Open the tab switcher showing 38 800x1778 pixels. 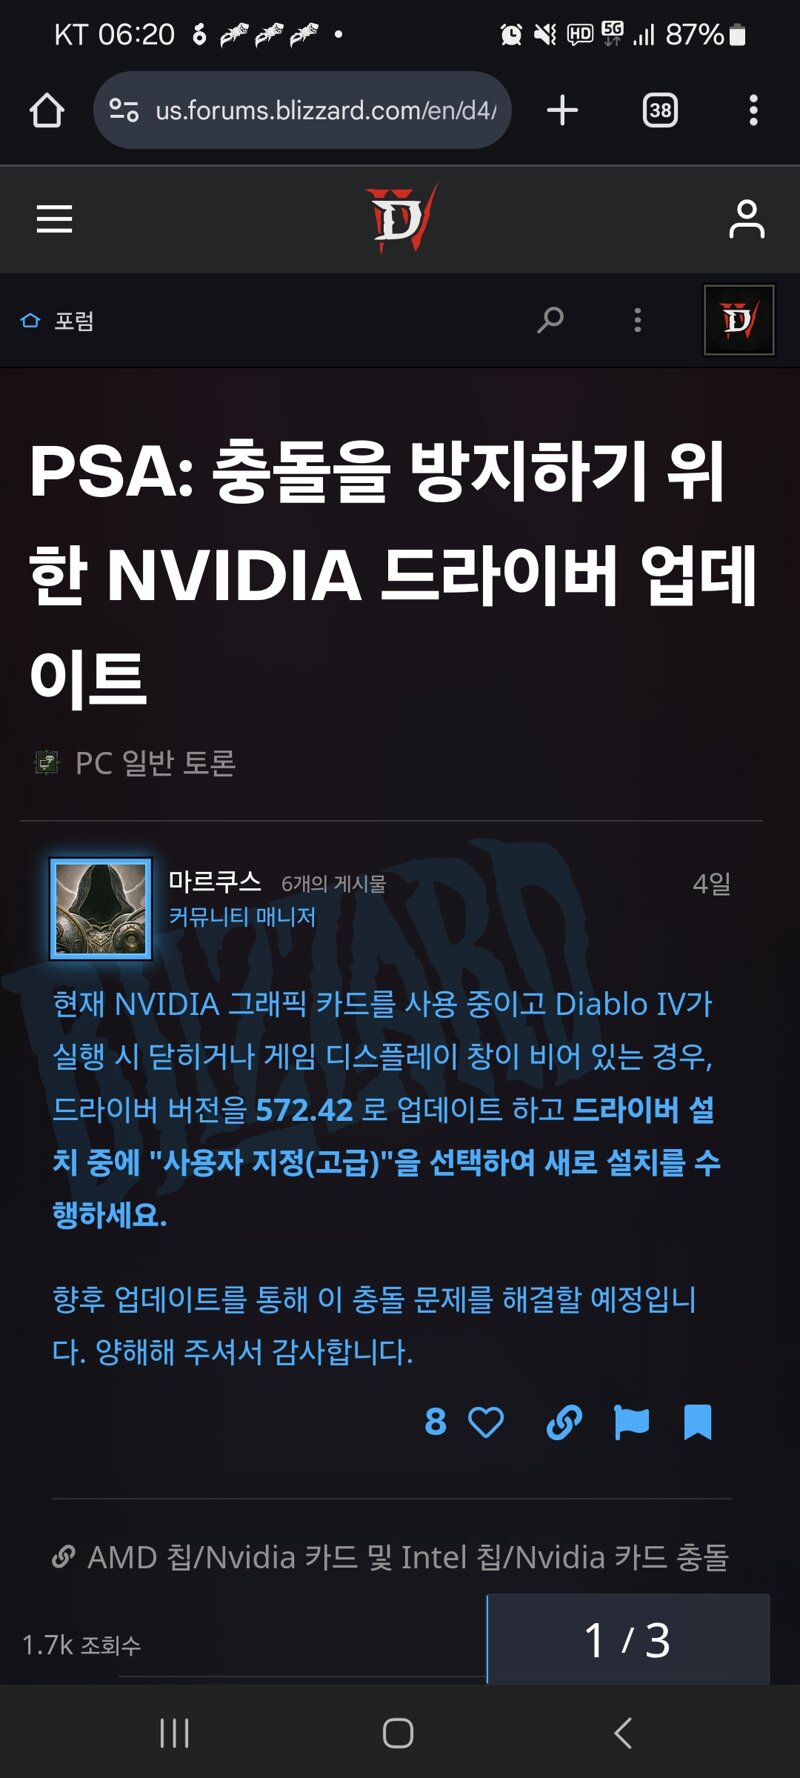(660, 110)
